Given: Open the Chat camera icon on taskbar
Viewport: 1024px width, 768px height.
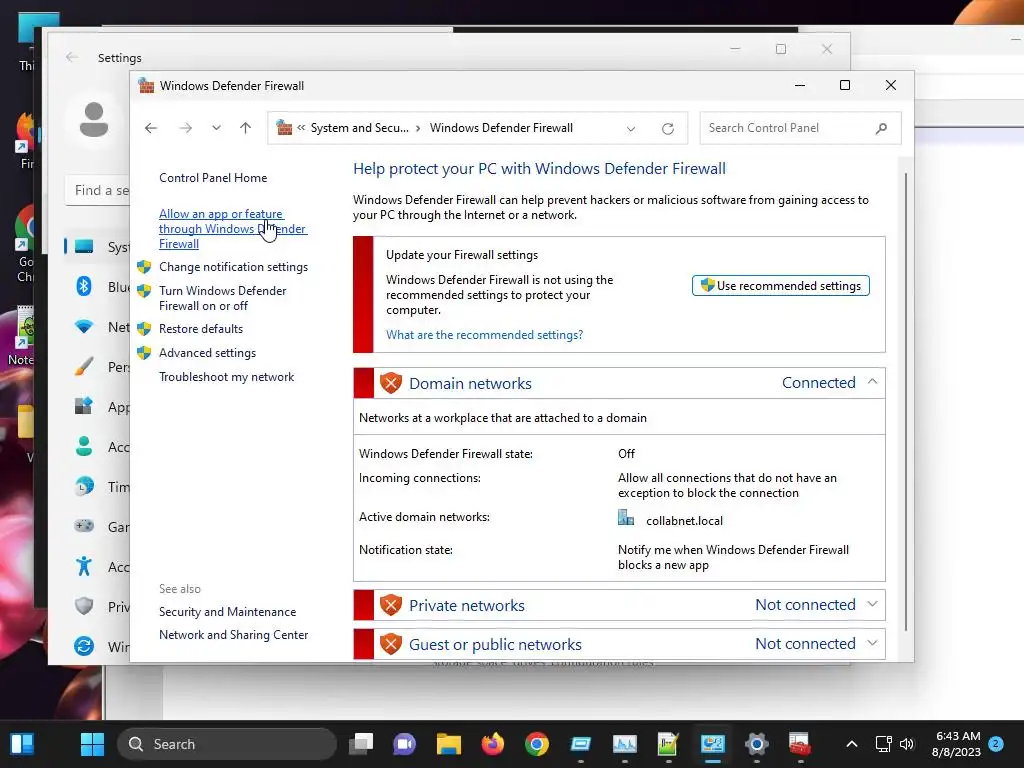Looking at the screenshot, I should [404, 744].
